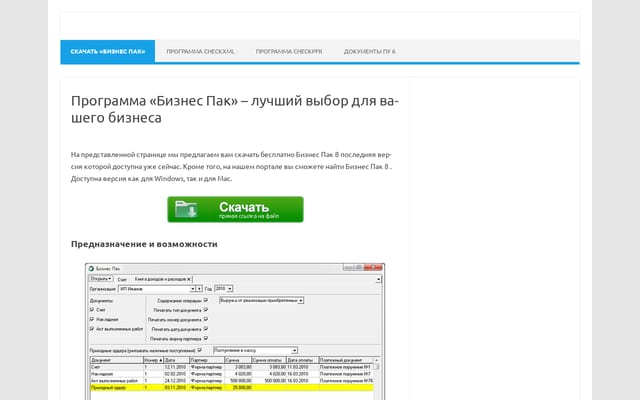The height and width of the screenshot is (400, 640).
Task: Toggle the Акт выполненных работ checkbox
Action: click(92, 329)
